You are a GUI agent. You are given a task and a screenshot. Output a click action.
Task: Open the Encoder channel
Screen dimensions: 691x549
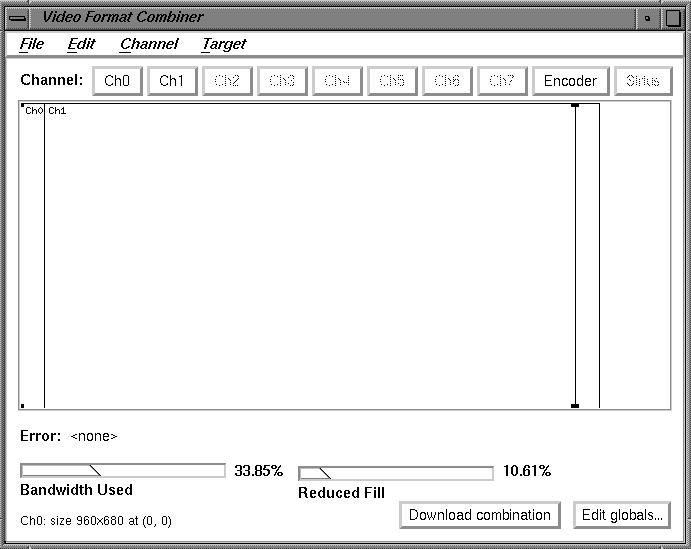tap(571, 81)
